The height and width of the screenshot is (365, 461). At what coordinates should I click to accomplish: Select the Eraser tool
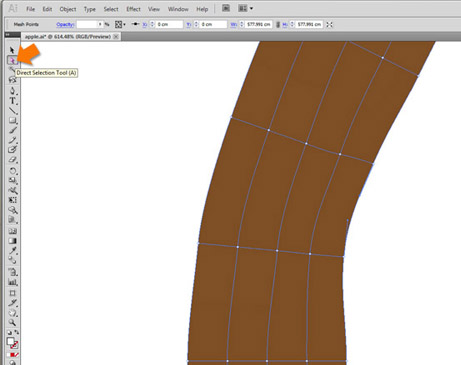[12, 160]
